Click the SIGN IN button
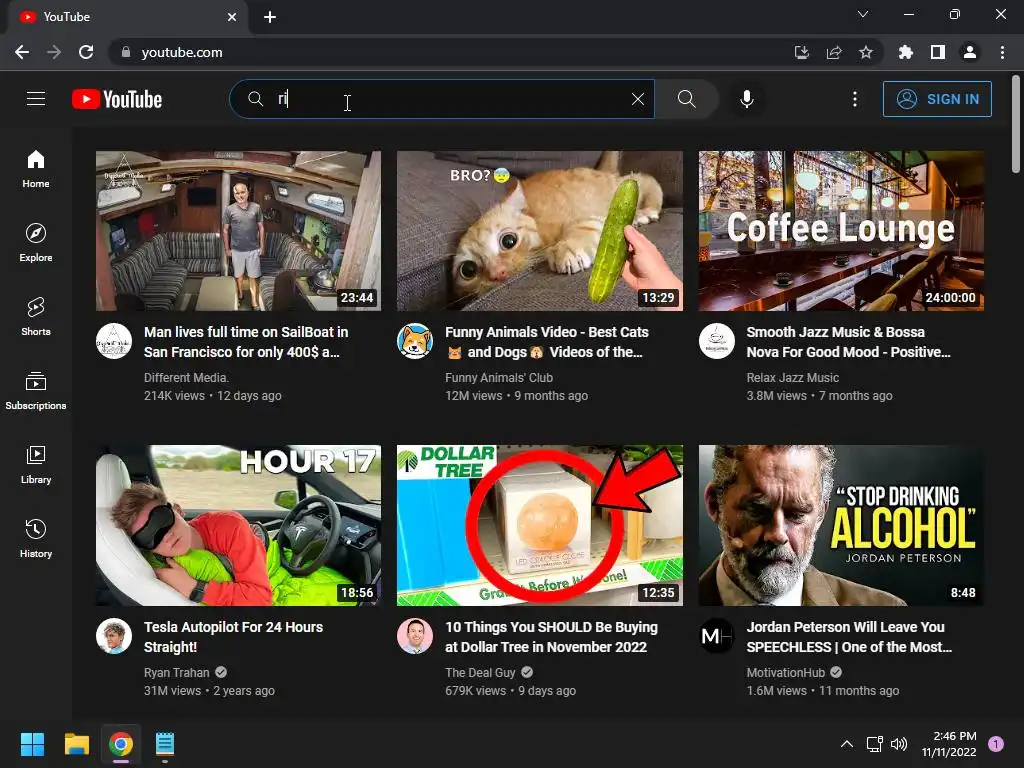 [x=937, y=99]
